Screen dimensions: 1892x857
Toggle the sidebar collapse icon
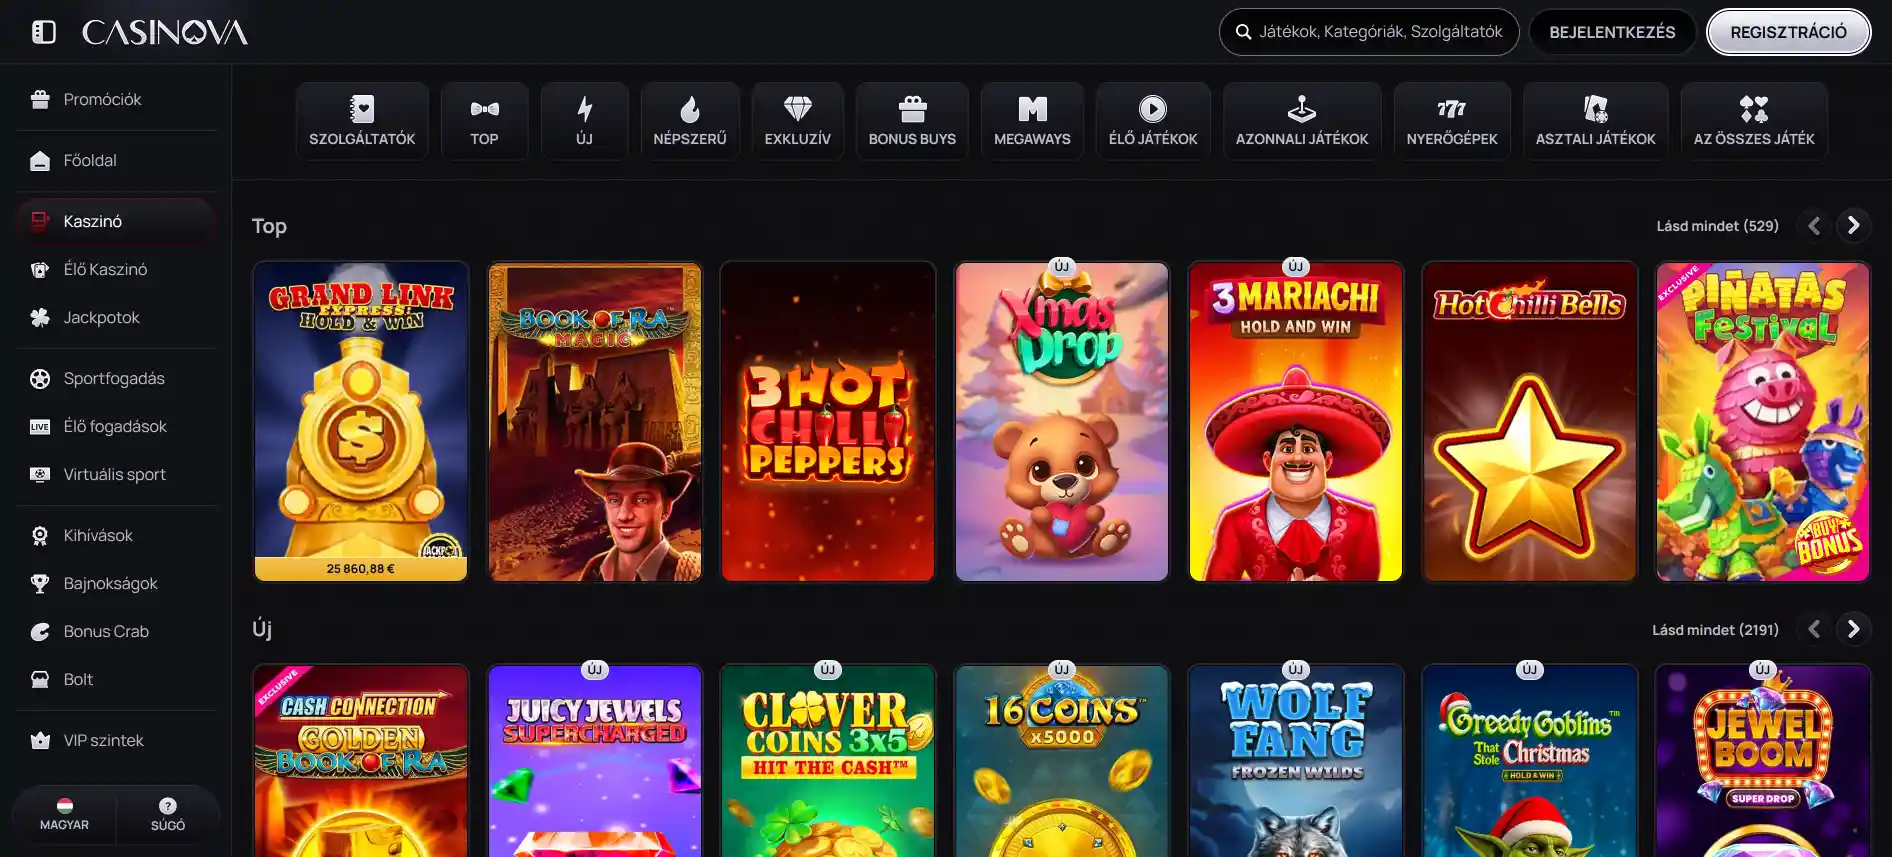pos(44,32)
